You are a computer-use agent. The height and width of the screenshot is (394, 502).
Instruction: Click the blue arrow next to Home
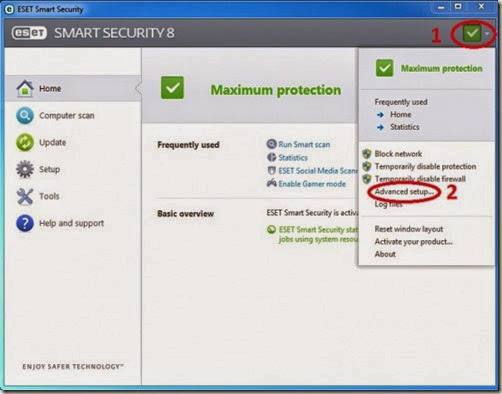(380, 115)
